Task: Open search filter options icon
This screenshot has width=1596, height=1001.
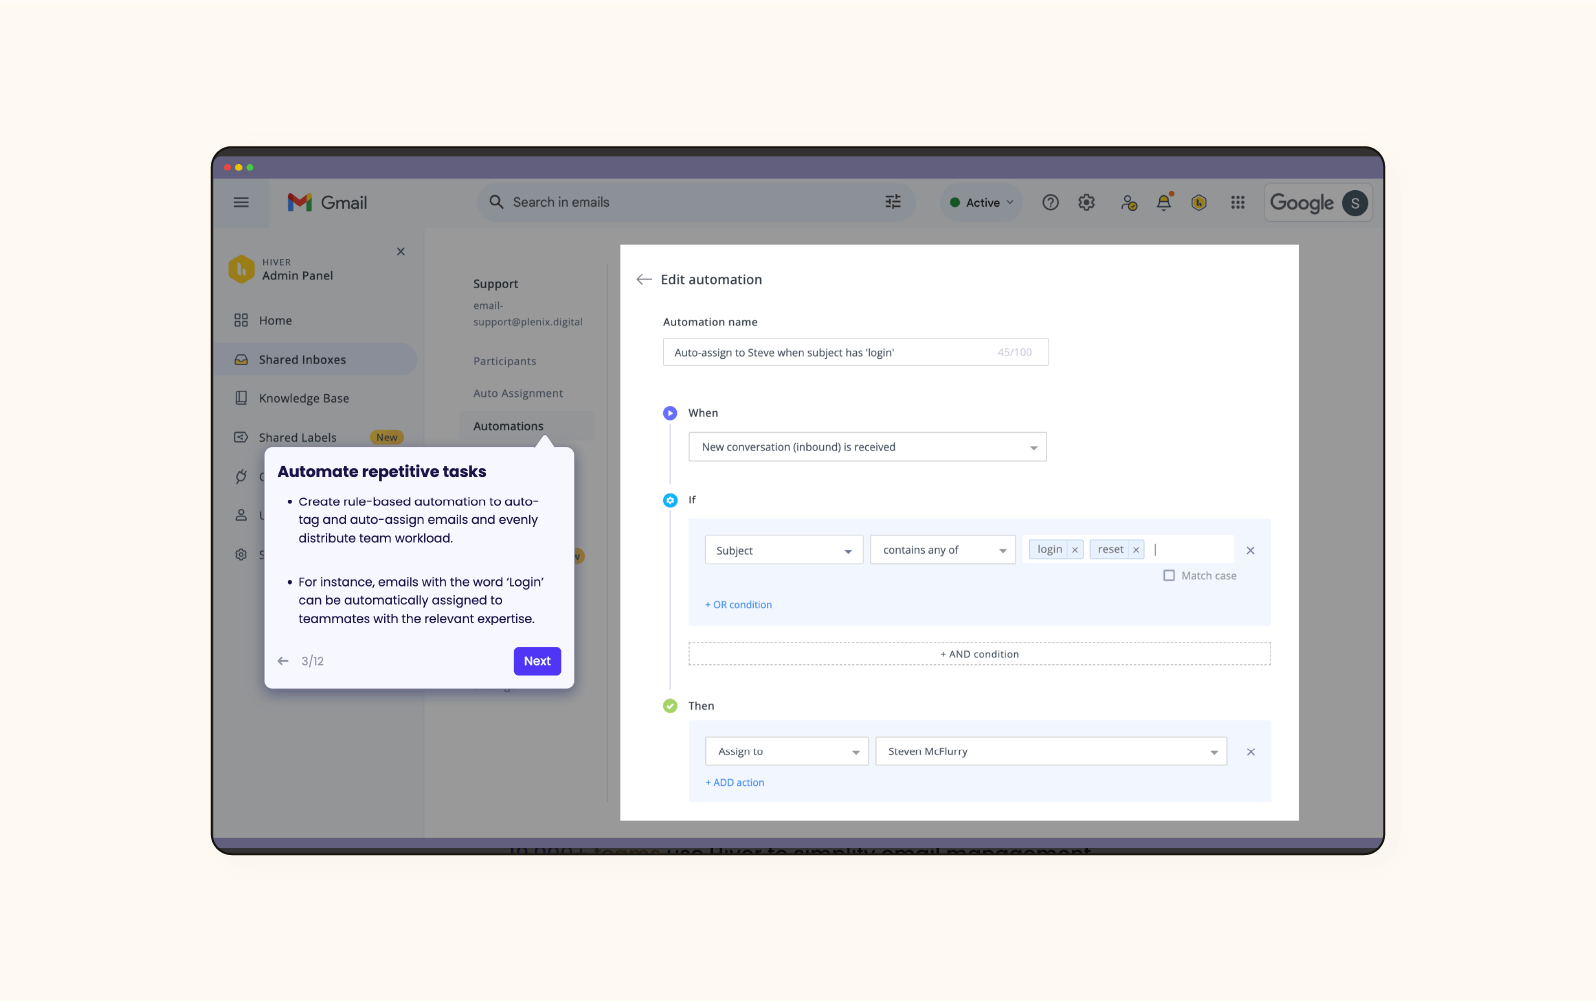Action: 893,202
